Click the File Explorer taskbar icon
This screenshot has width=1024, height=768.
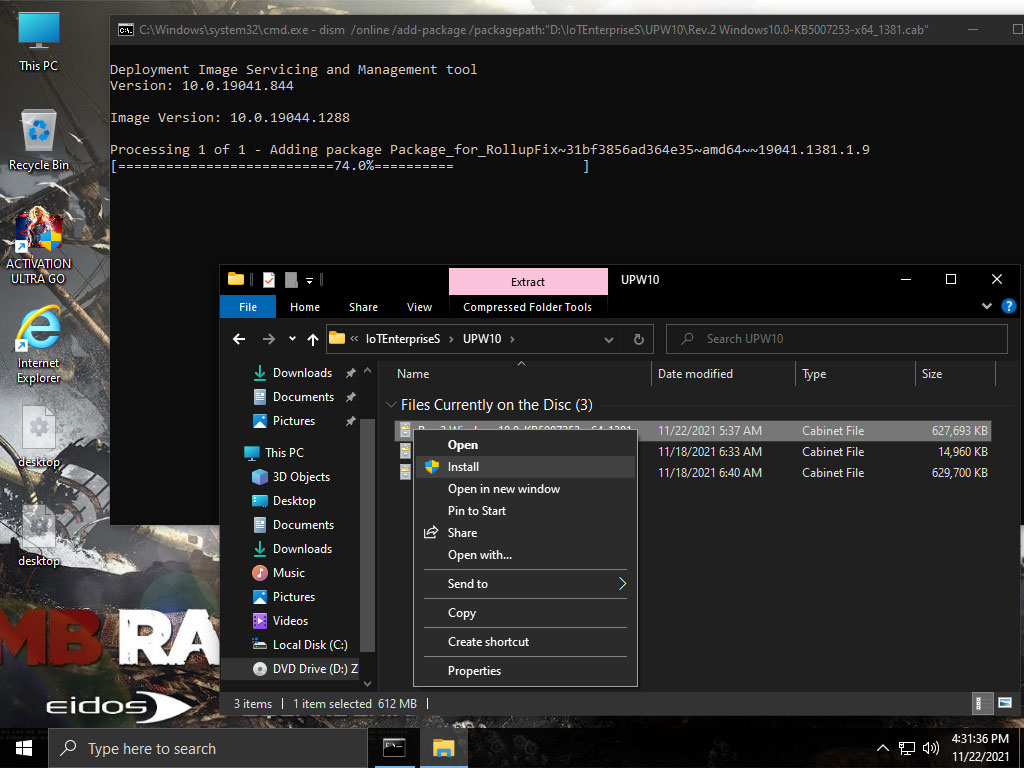443,748
